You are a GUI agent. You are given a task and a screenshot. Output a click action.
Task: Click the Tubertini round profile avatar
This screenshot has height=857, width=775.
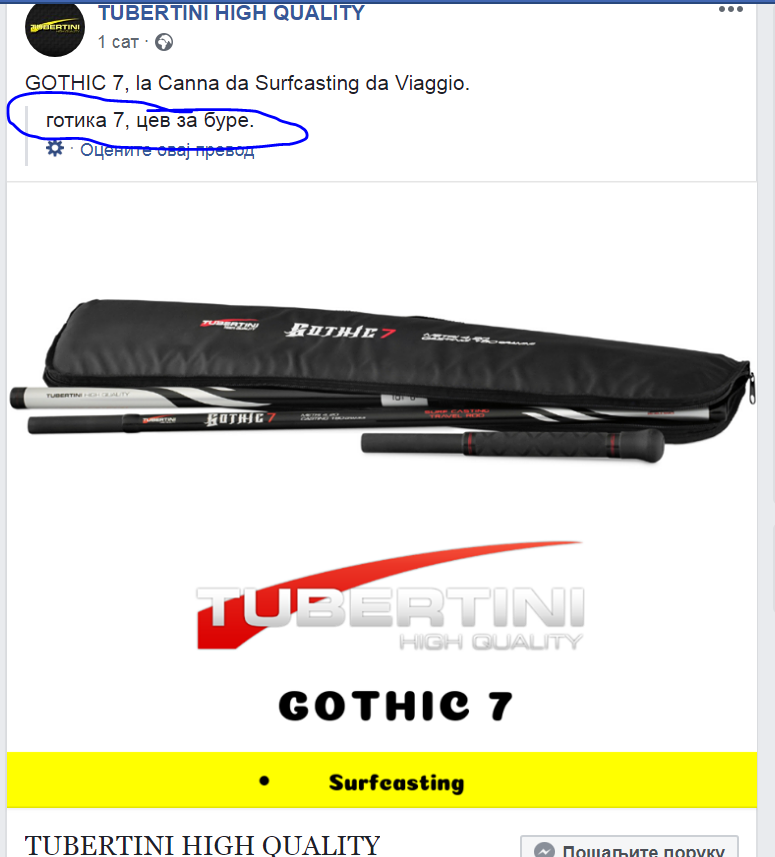coord(55,27)
